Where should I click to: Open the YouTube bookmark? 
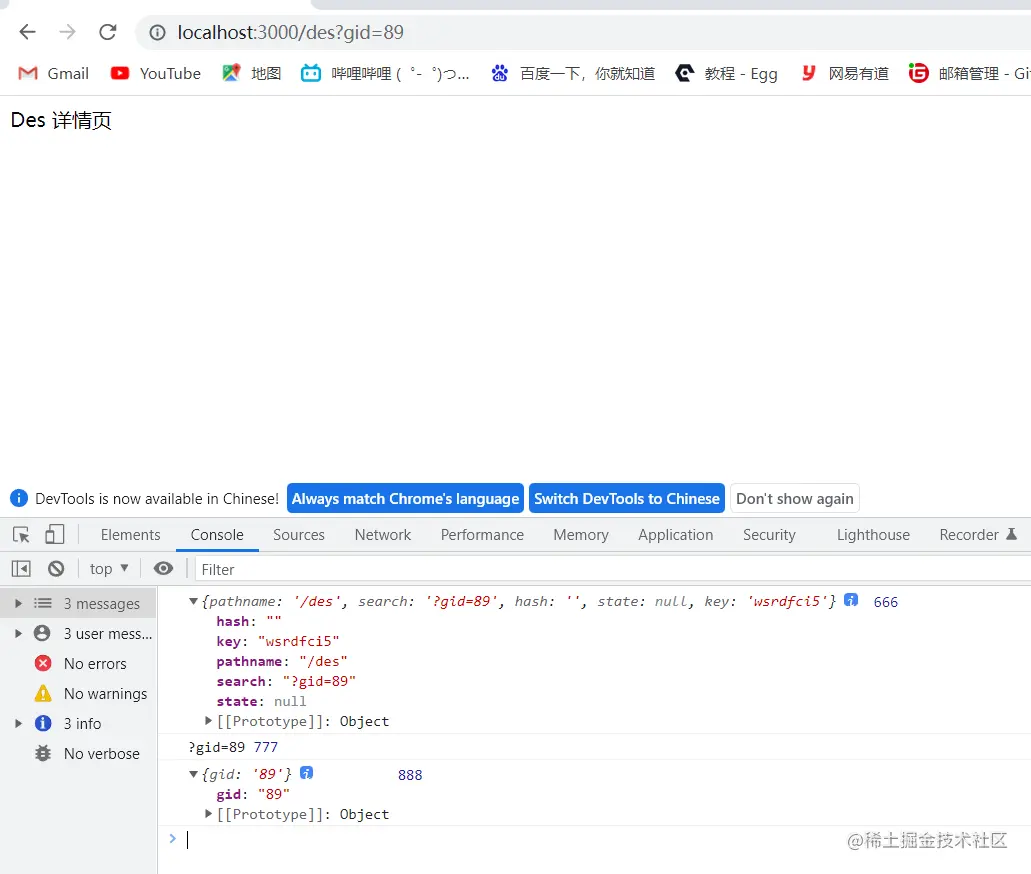[x=156, y=73]
